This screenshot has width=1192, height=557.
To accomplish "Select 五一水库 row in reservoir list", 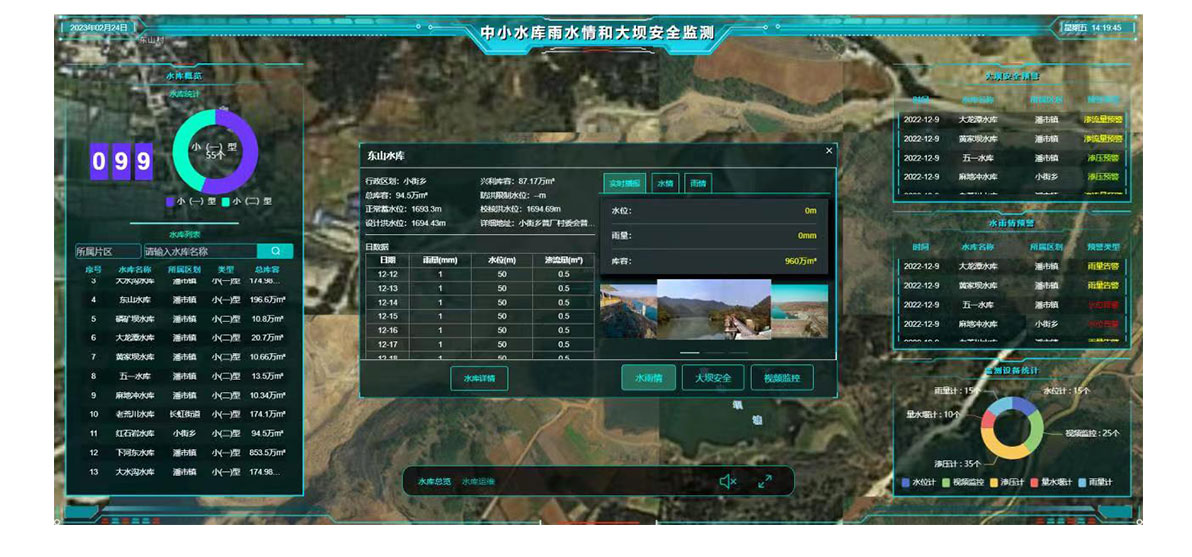I will pyautogui.click(x=135, y=376).
